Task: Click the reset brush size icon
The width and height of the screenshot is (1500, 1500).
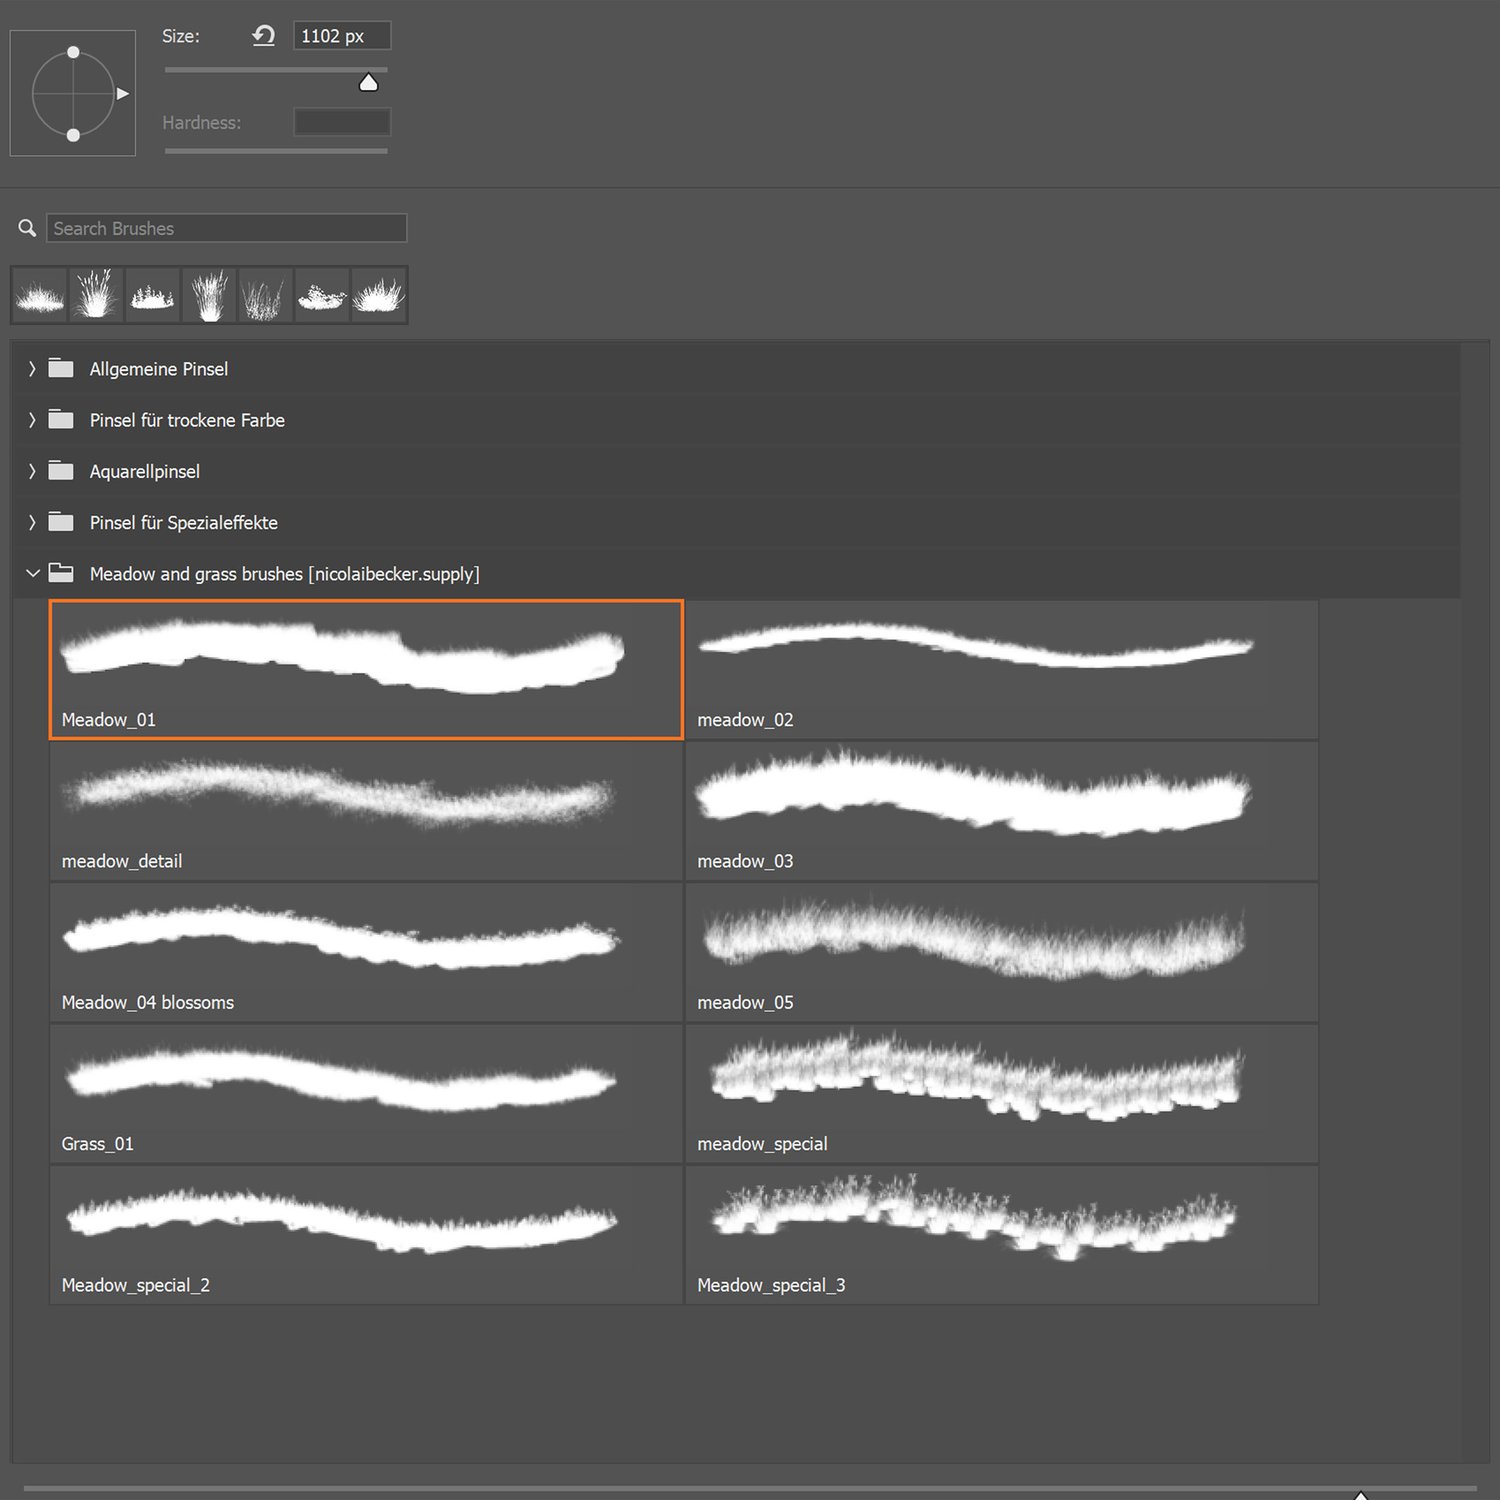Action: [263, 36]
